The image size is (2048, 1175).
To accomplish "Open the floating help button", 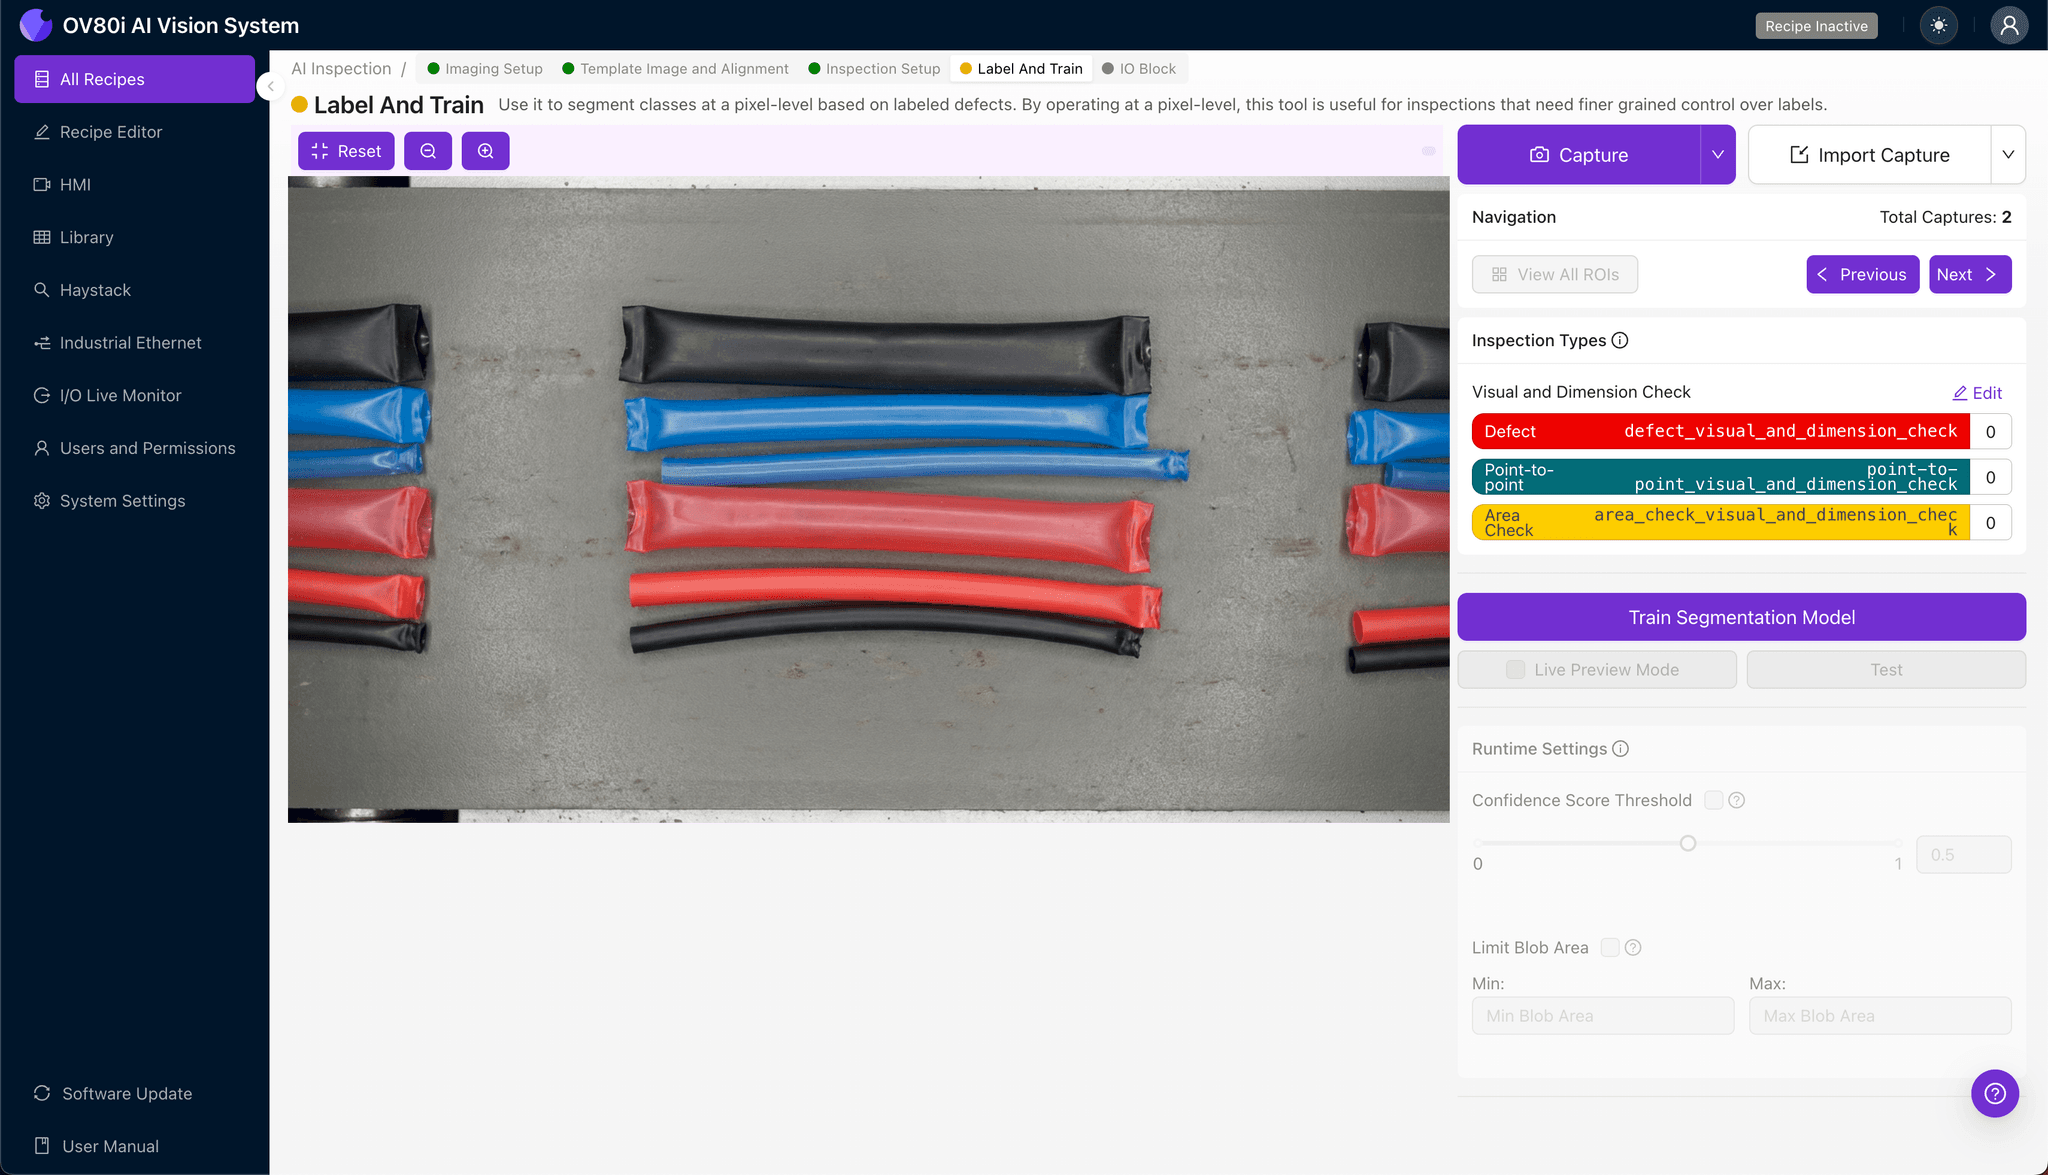I will (x=1995, y=1093).
